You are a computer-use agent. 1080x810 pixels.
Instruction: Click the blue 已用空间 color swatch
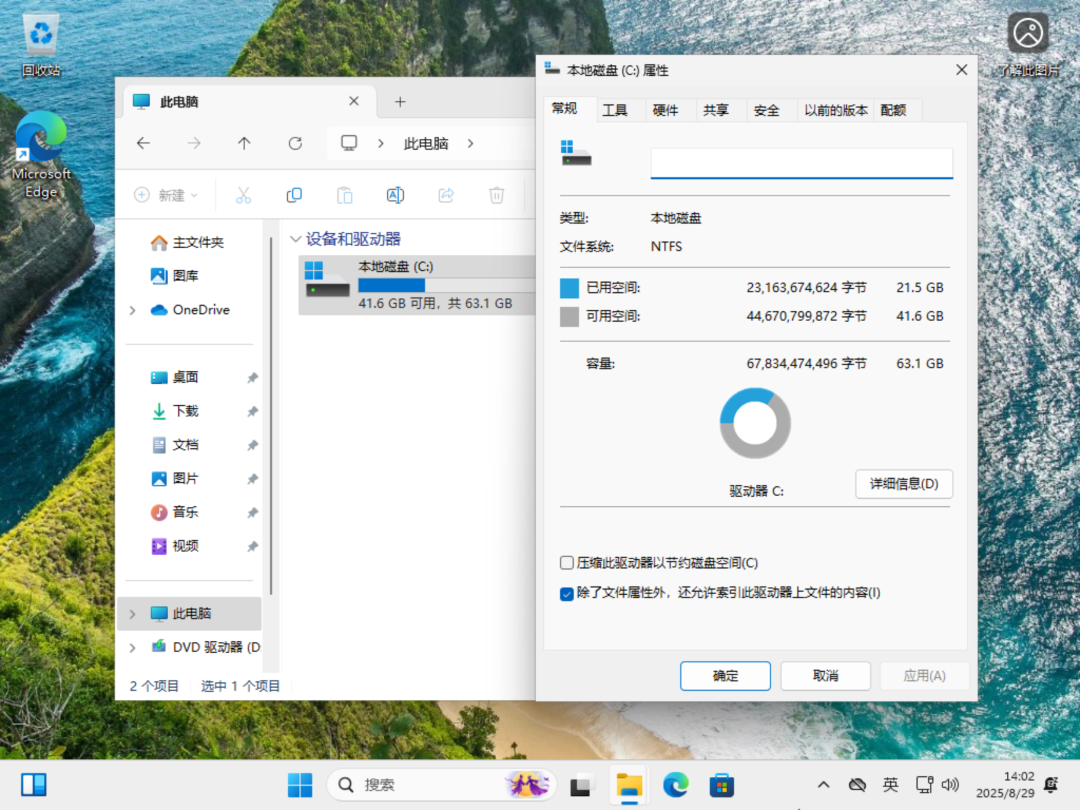(570, 288)
